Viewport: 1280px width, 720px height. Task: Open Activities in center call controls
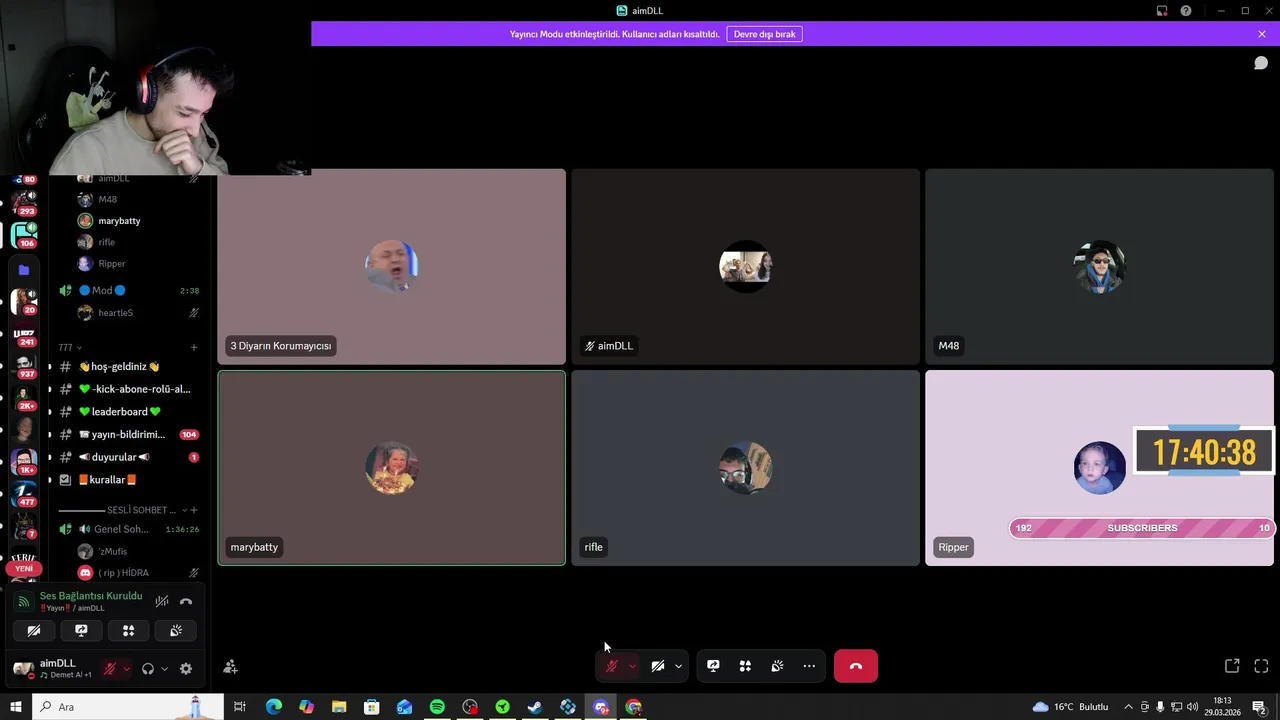745,666
